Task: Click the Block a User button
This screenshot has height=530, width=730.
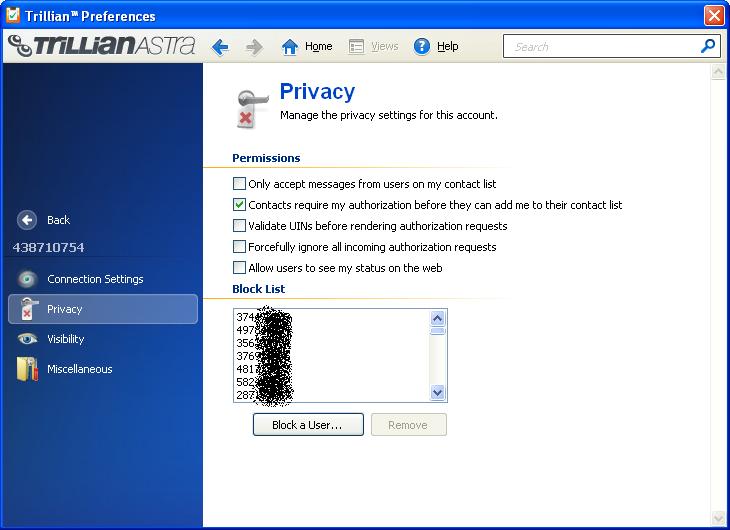Action: 308,425
